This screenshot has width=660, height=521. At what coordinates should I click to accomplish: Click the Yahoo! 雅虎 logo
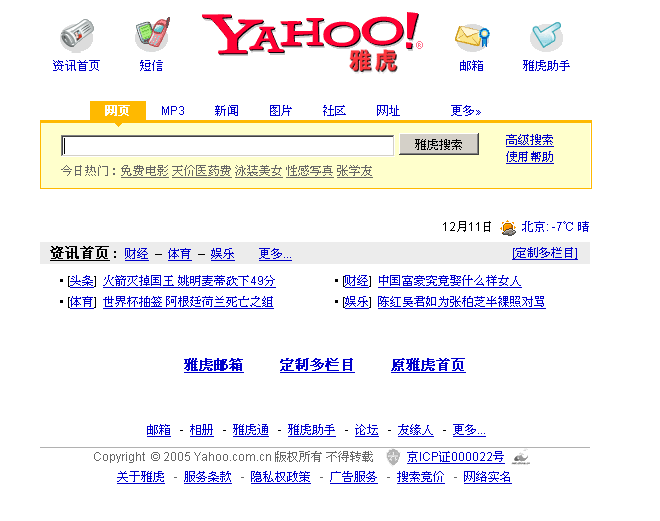[x=313, y=41]
